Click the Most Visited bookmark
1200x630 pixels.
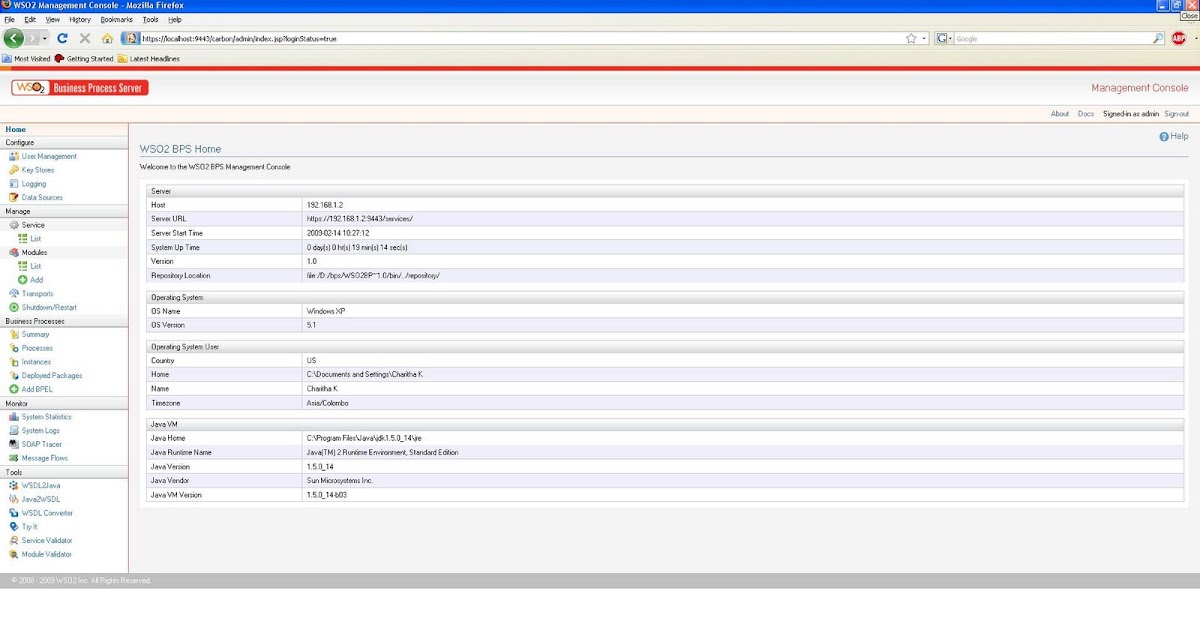coord(27,59)
